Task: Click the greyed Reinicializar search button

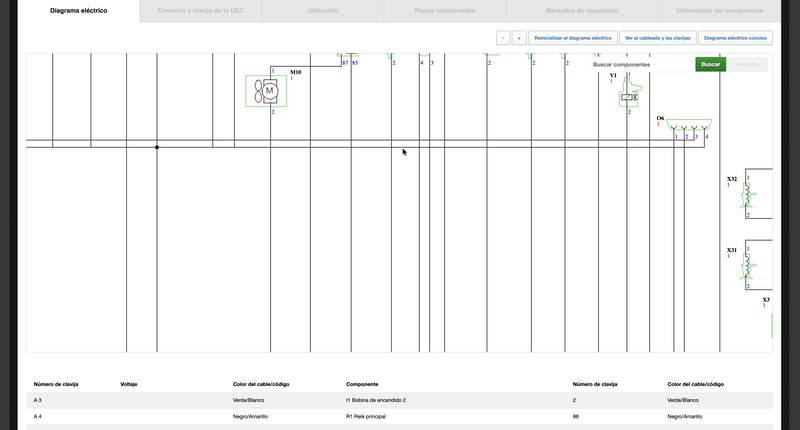Action: 747,64
